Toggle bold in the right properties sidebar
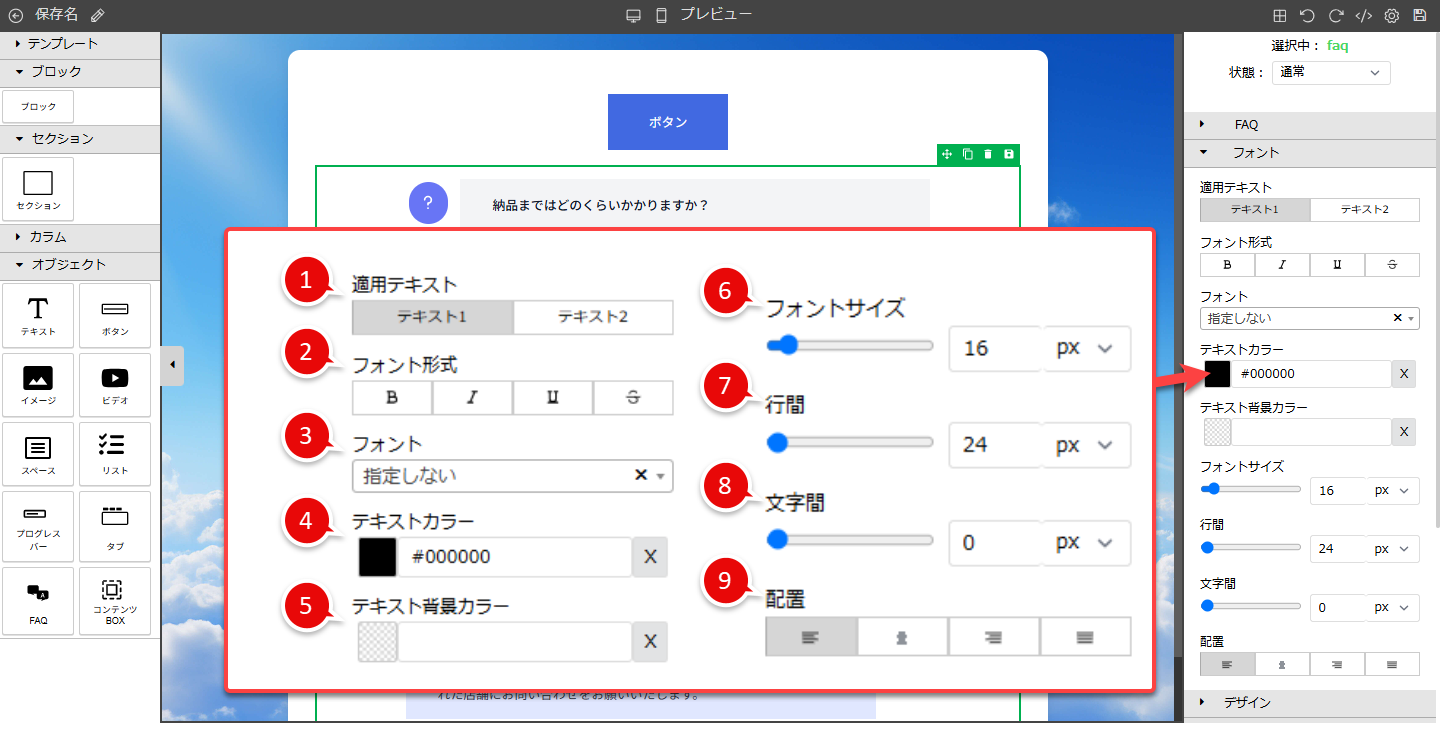Image resolution: width=1440 pixels, height=731 pixels. coord(1227,265)
